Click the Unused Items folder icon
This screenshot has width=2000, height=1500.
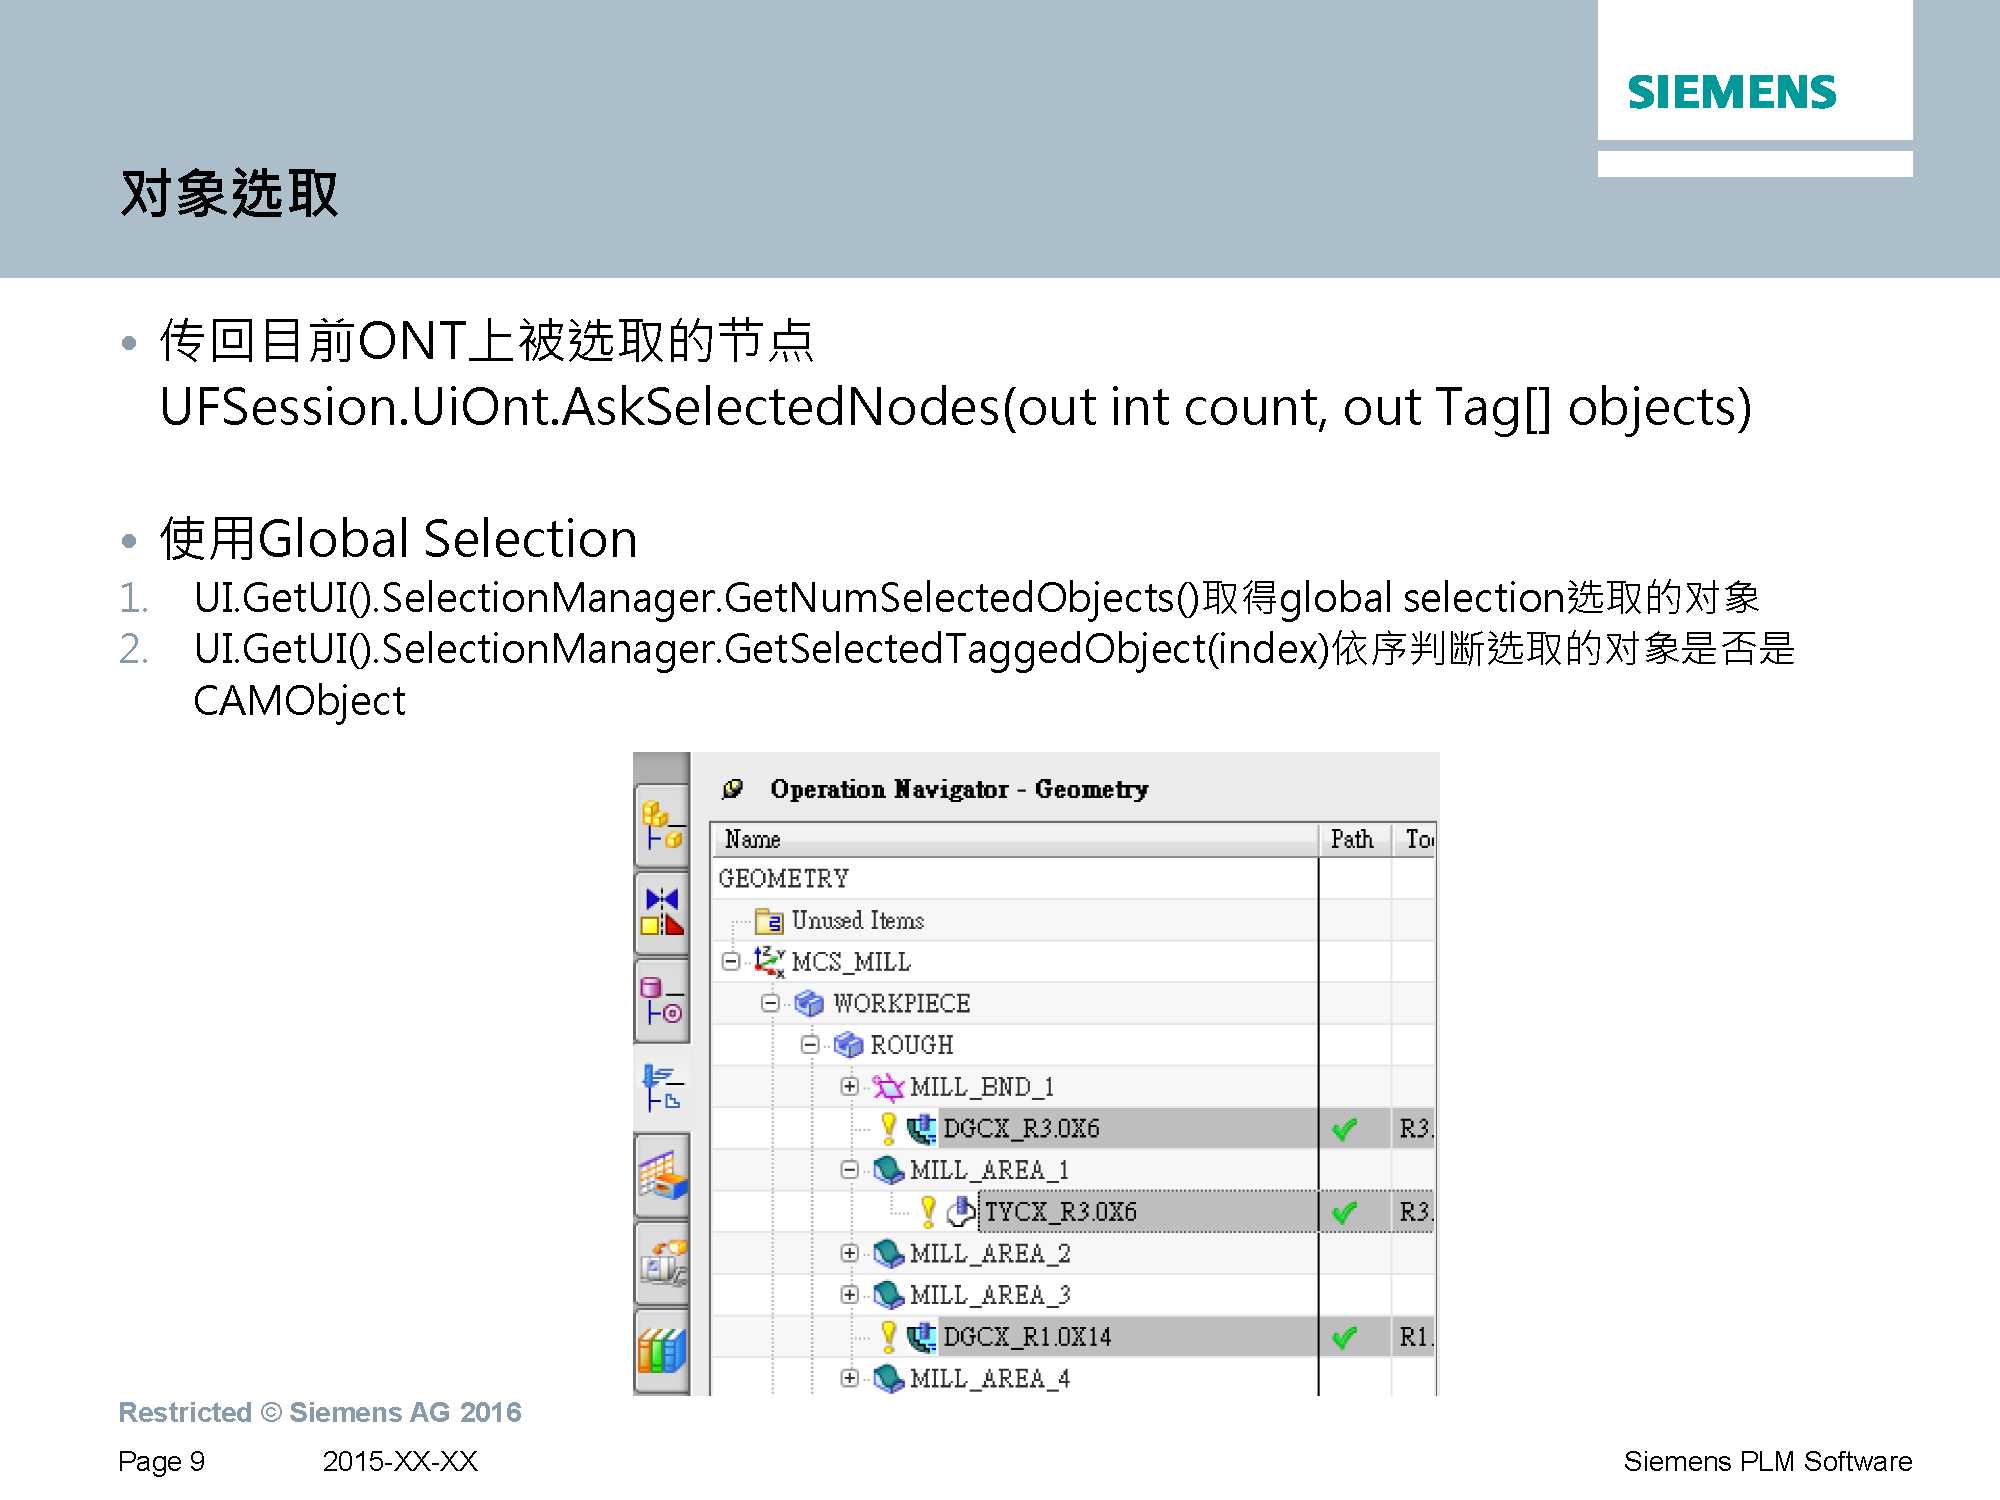769,920
